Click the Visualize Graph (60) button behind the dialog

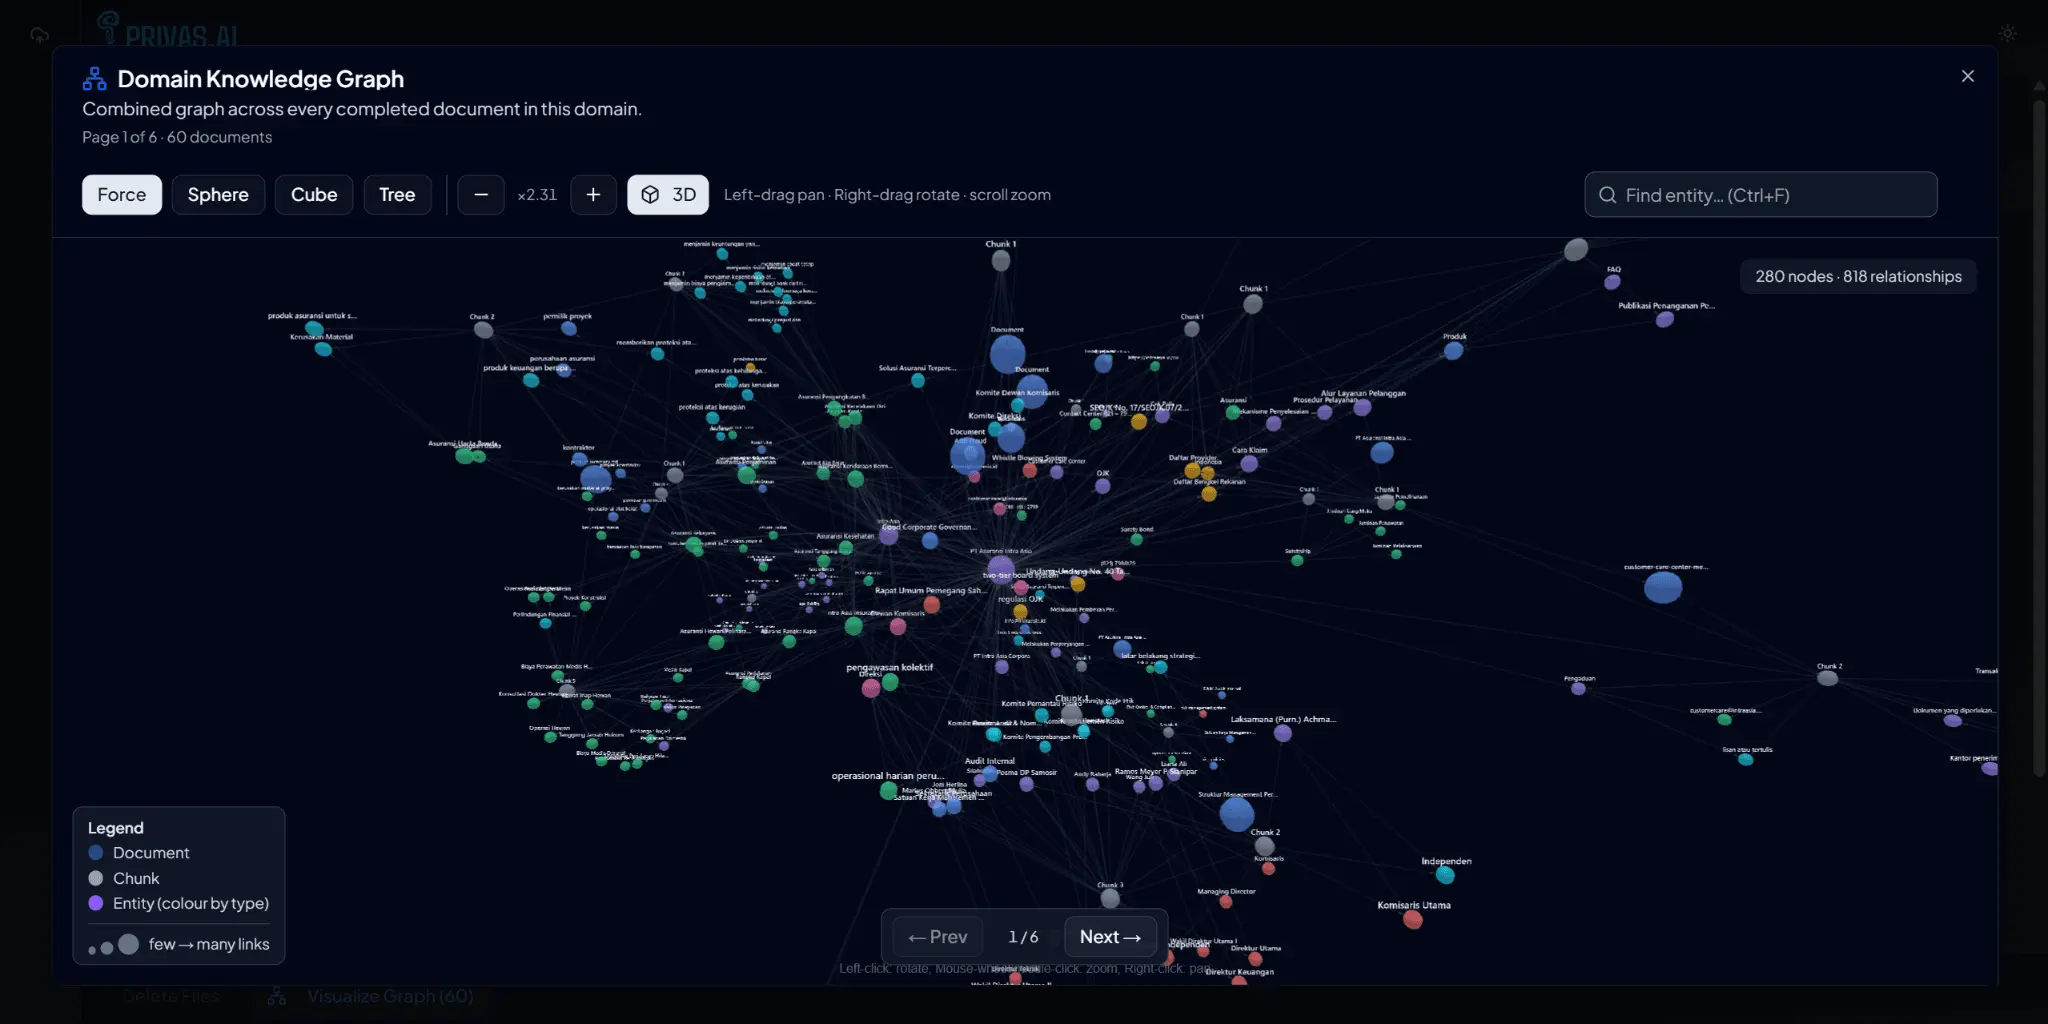[x=371, y=996]
